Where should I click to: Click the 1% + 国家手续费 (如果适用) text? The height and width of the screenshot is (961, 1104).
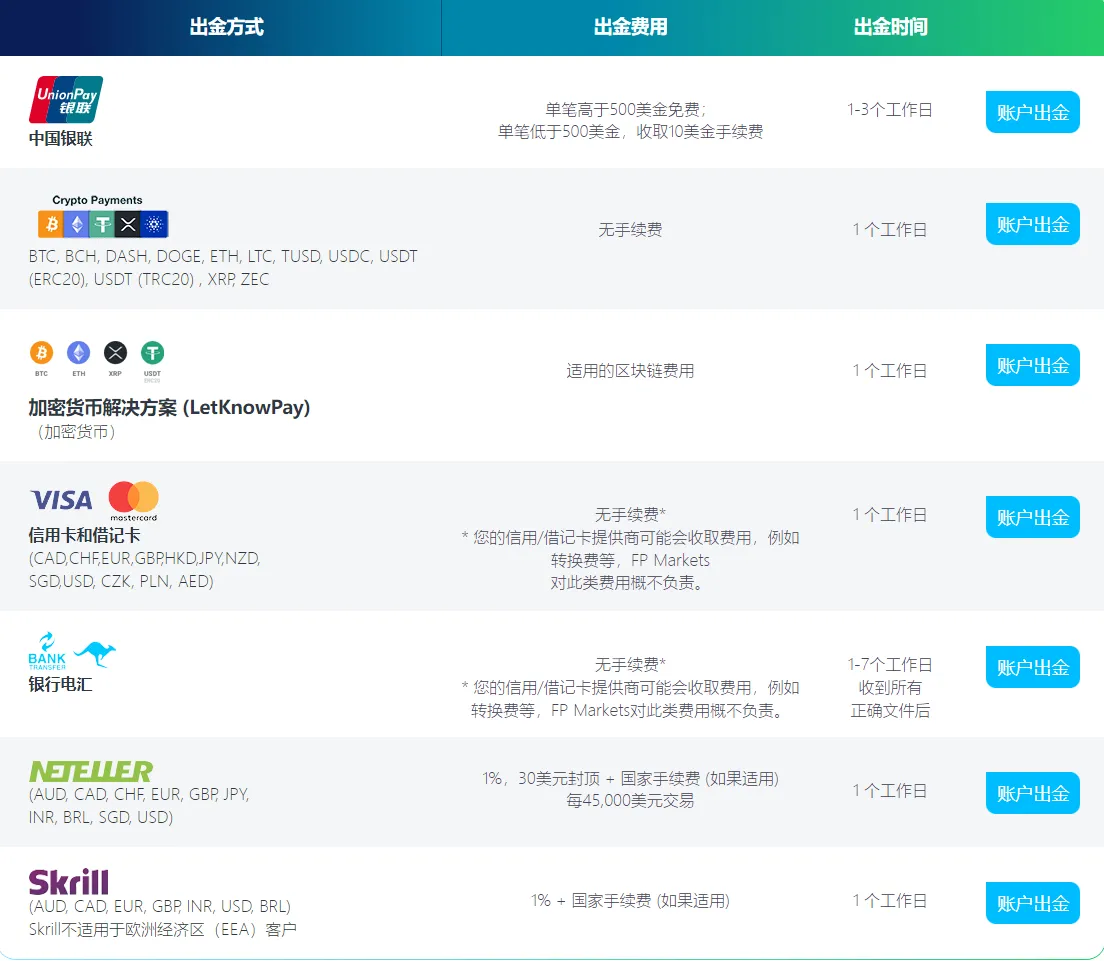pyautogui.click(x=630, y=900)
